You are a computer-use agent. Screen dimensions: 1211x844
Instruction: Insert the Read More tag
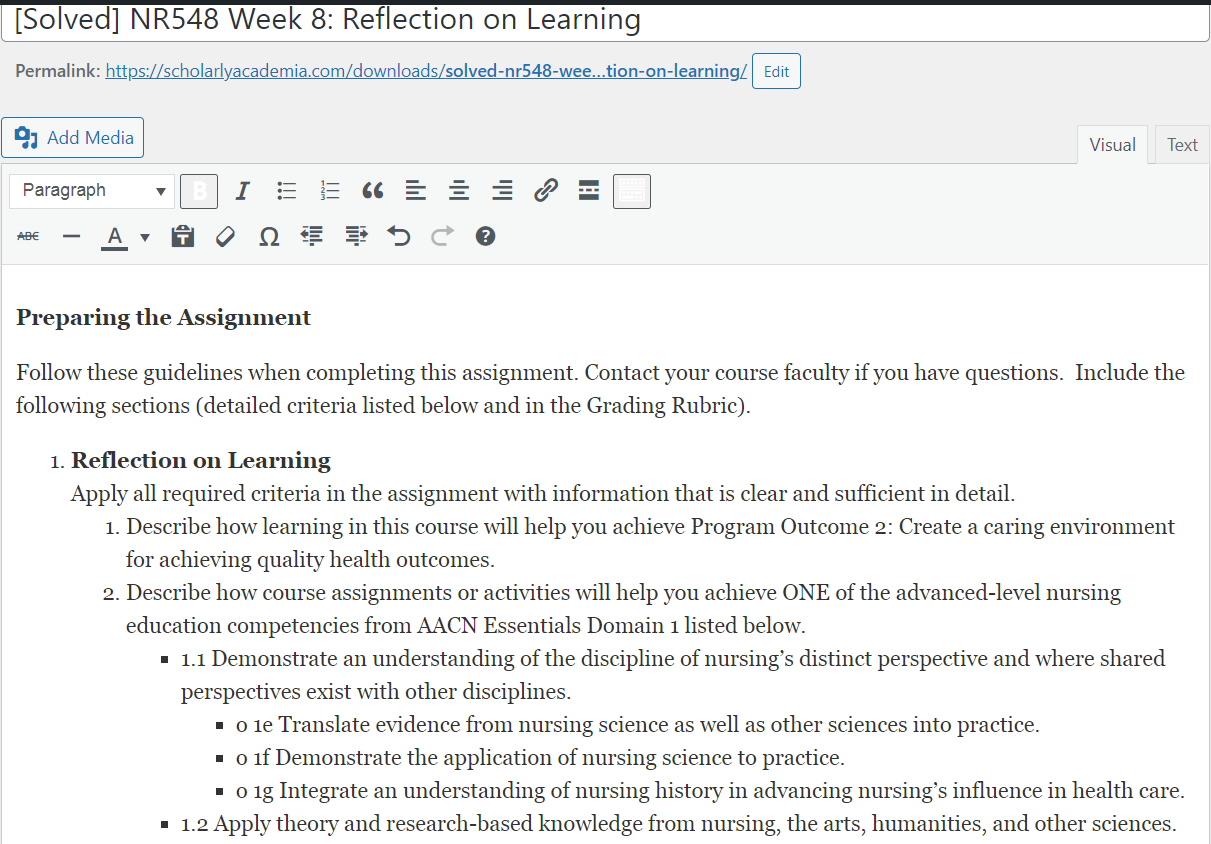click(589, 191)
